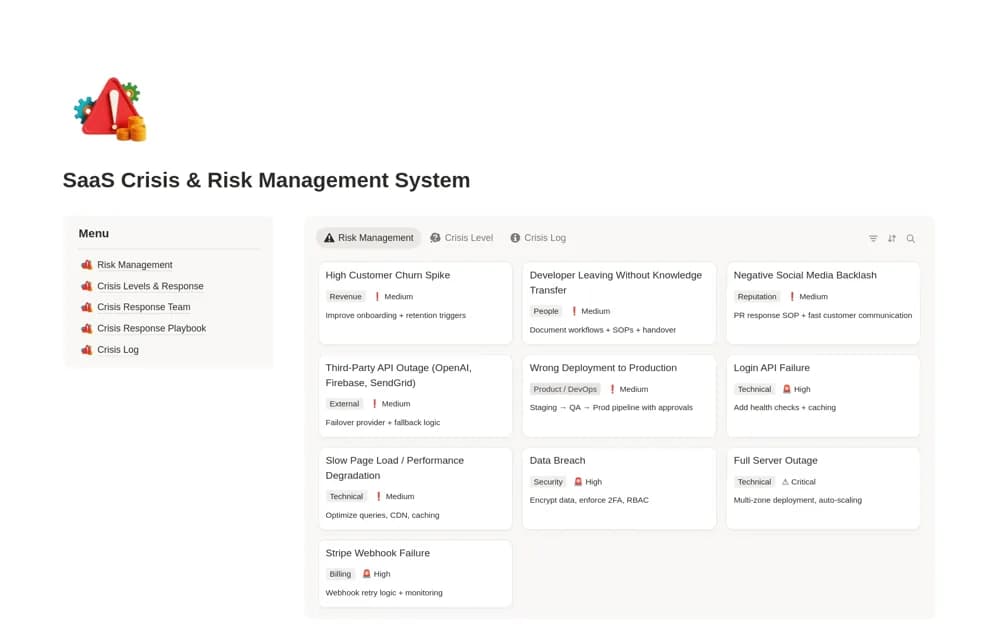Open Risk Management page from Menu
Screen dimensions: 1000x624
click(x=135, y=265)
